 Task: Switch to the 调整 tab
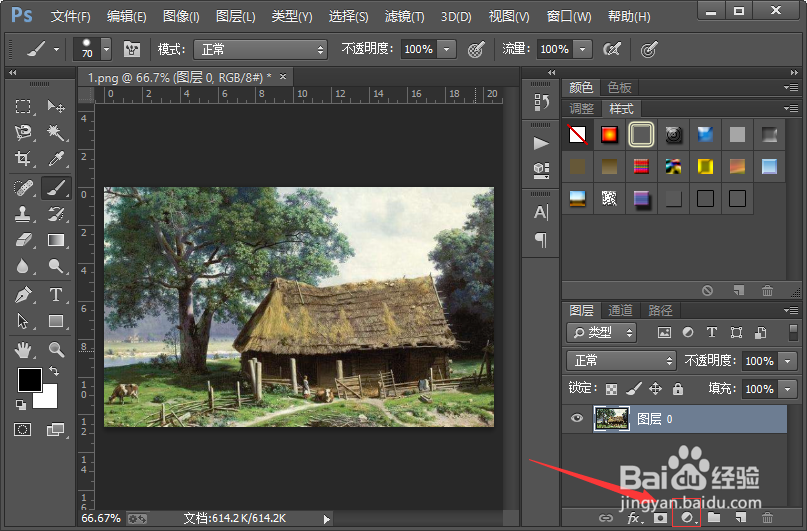click(582, 109)
